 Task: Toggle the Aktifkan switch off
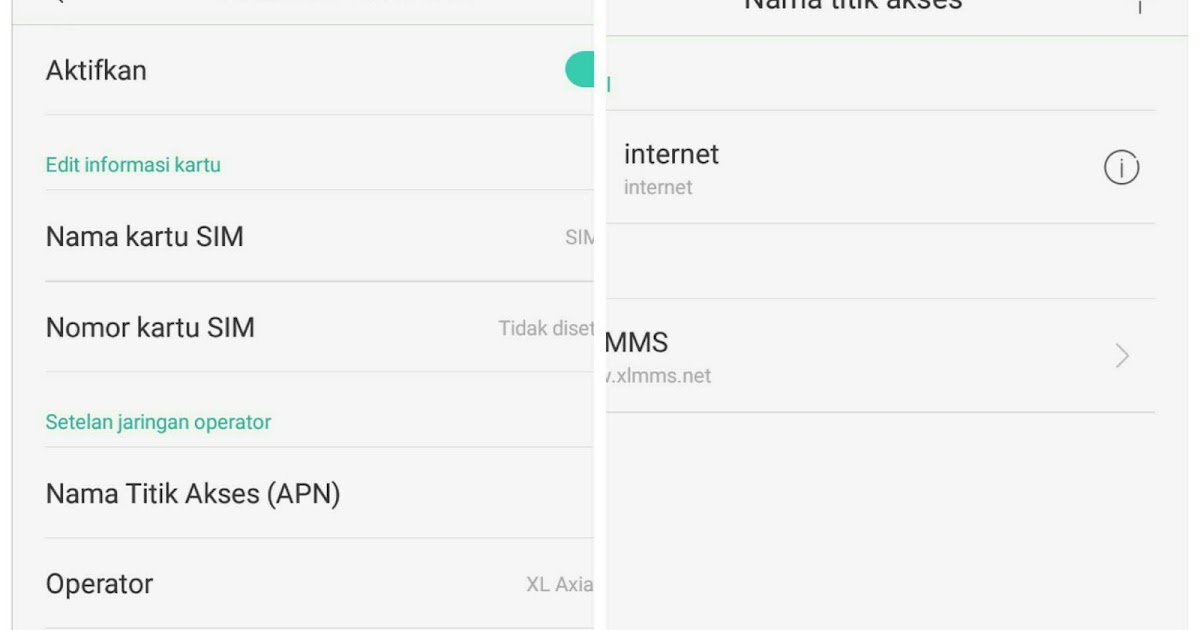[580, 71]
